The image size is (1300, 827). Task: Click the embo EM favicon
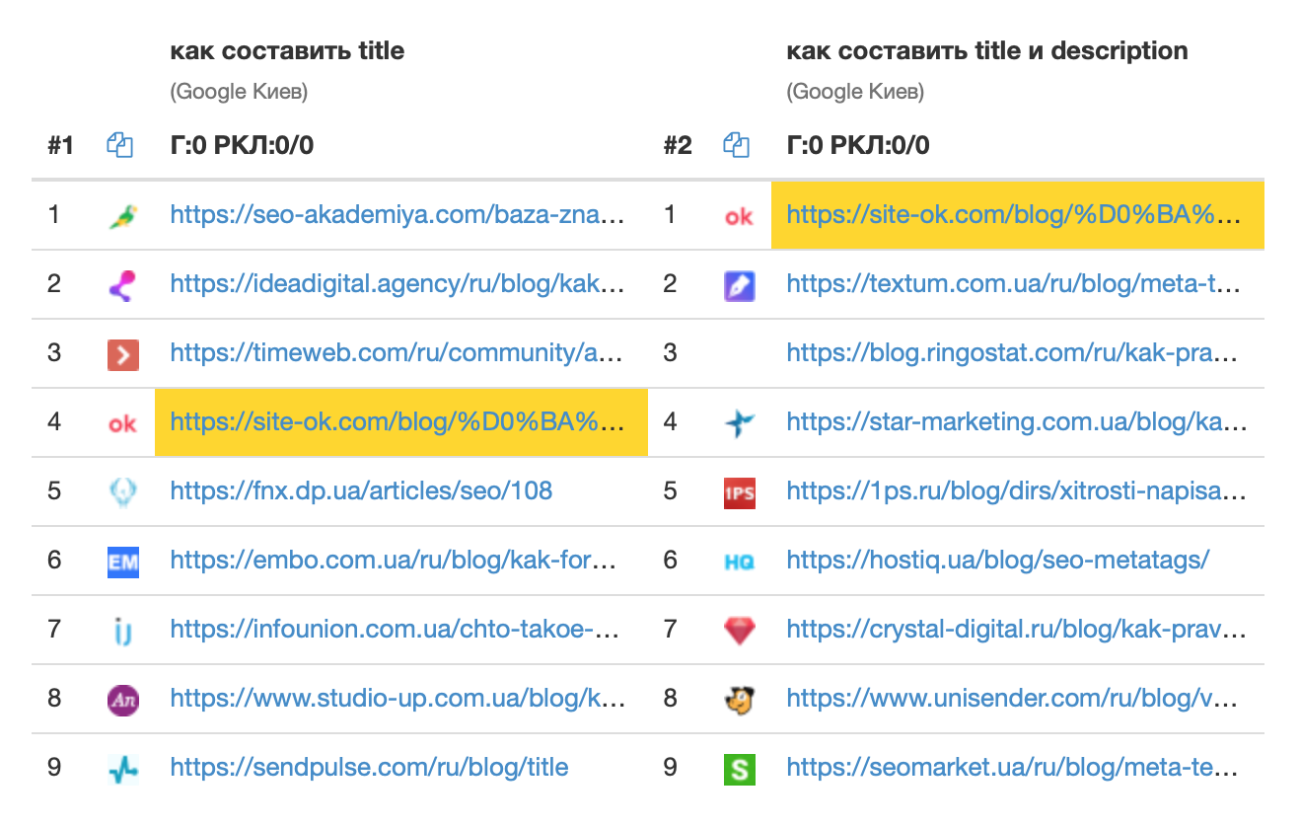click(x=123, y=561)
